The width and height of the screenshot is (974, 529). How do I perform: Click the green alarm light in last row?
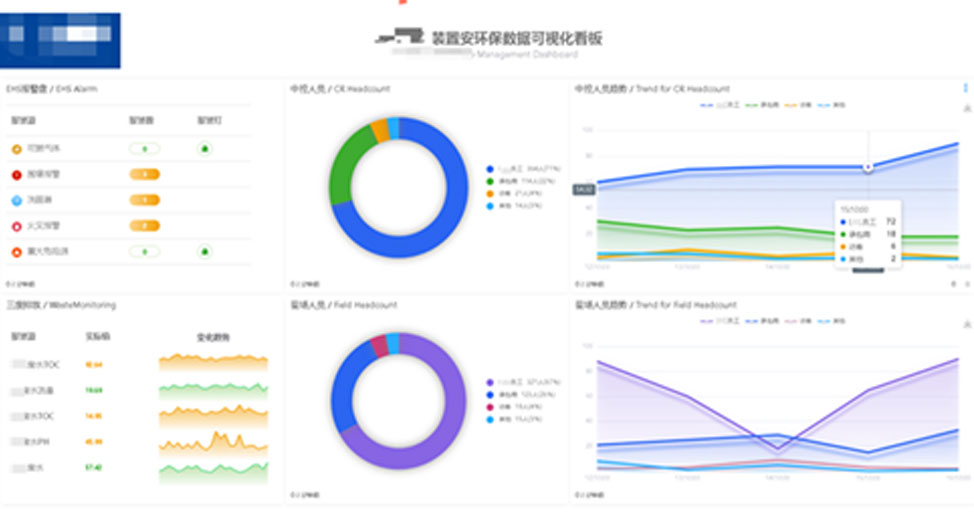click(x=205, y=251)
